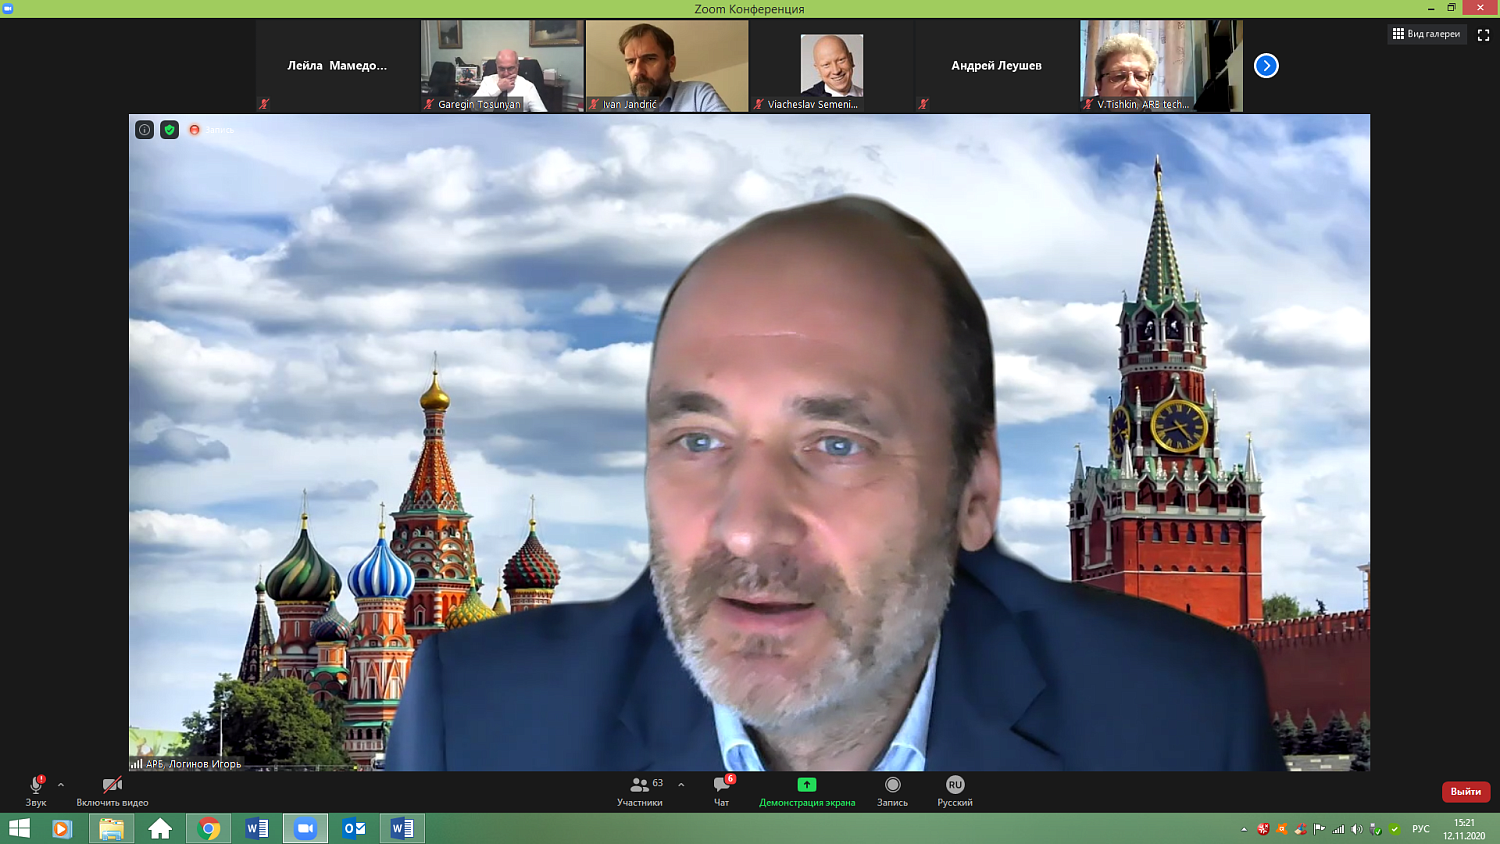Image resolution: width=1500 pixels, height=844 pixels.
Task: Click orange Avast tray icon
Action: (x=1282, y=829)
